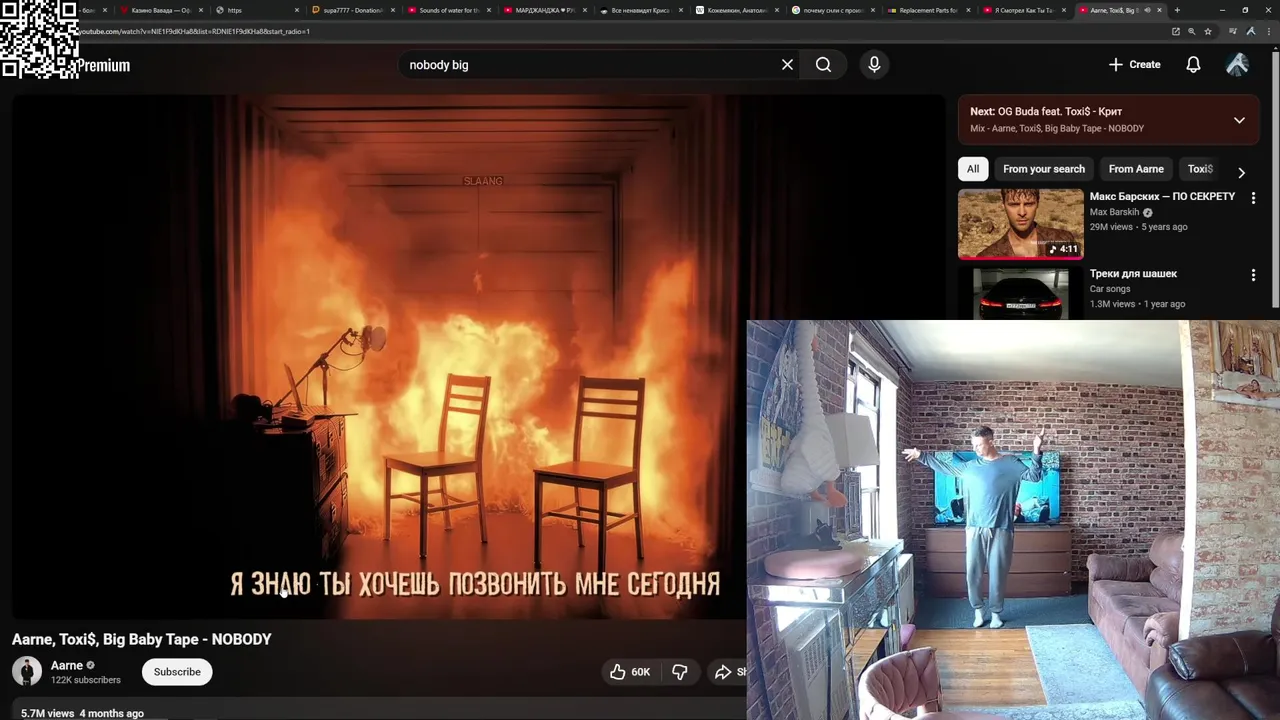Visit the Max Barskih channel
Screen dimensions: 1280x720
coord(1114,212)
